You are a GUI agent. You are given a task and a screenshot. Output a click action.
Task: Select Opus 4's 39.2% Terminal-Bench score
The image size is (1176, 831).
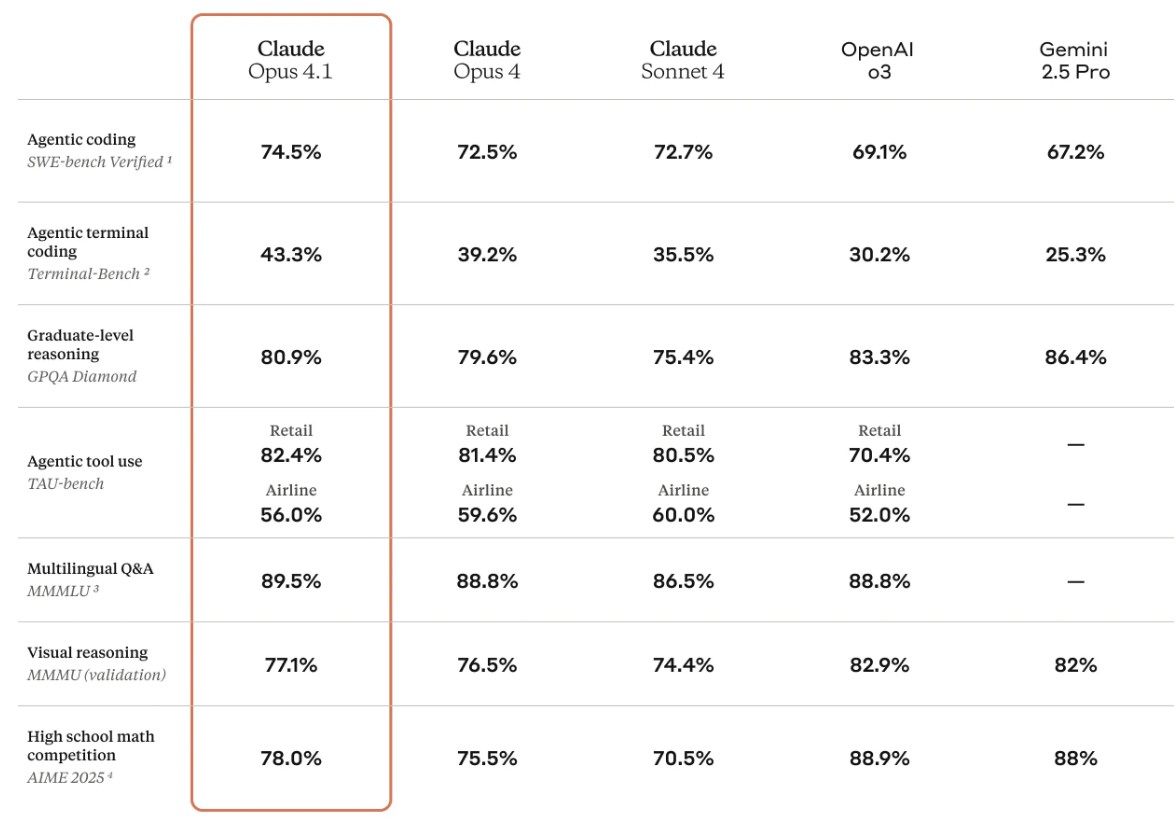tap(488, 255)
